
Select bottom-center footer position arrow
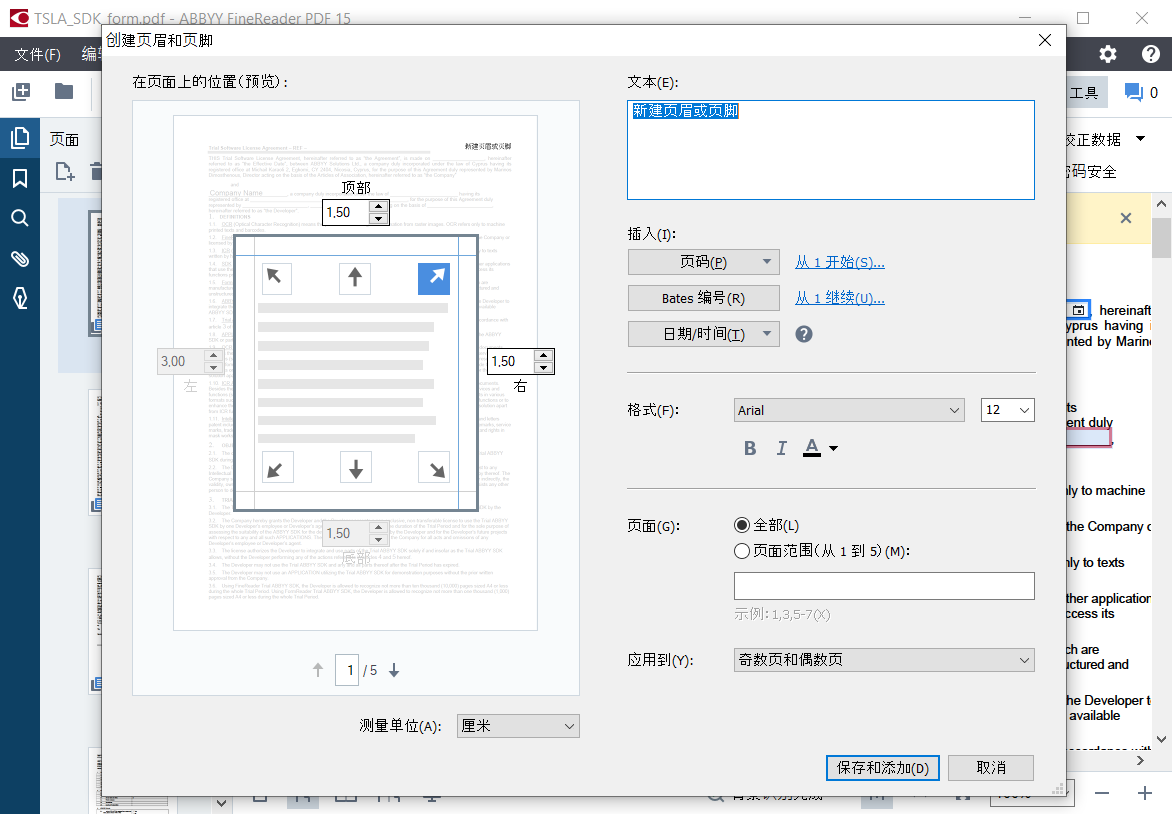(x=355, y=467)
